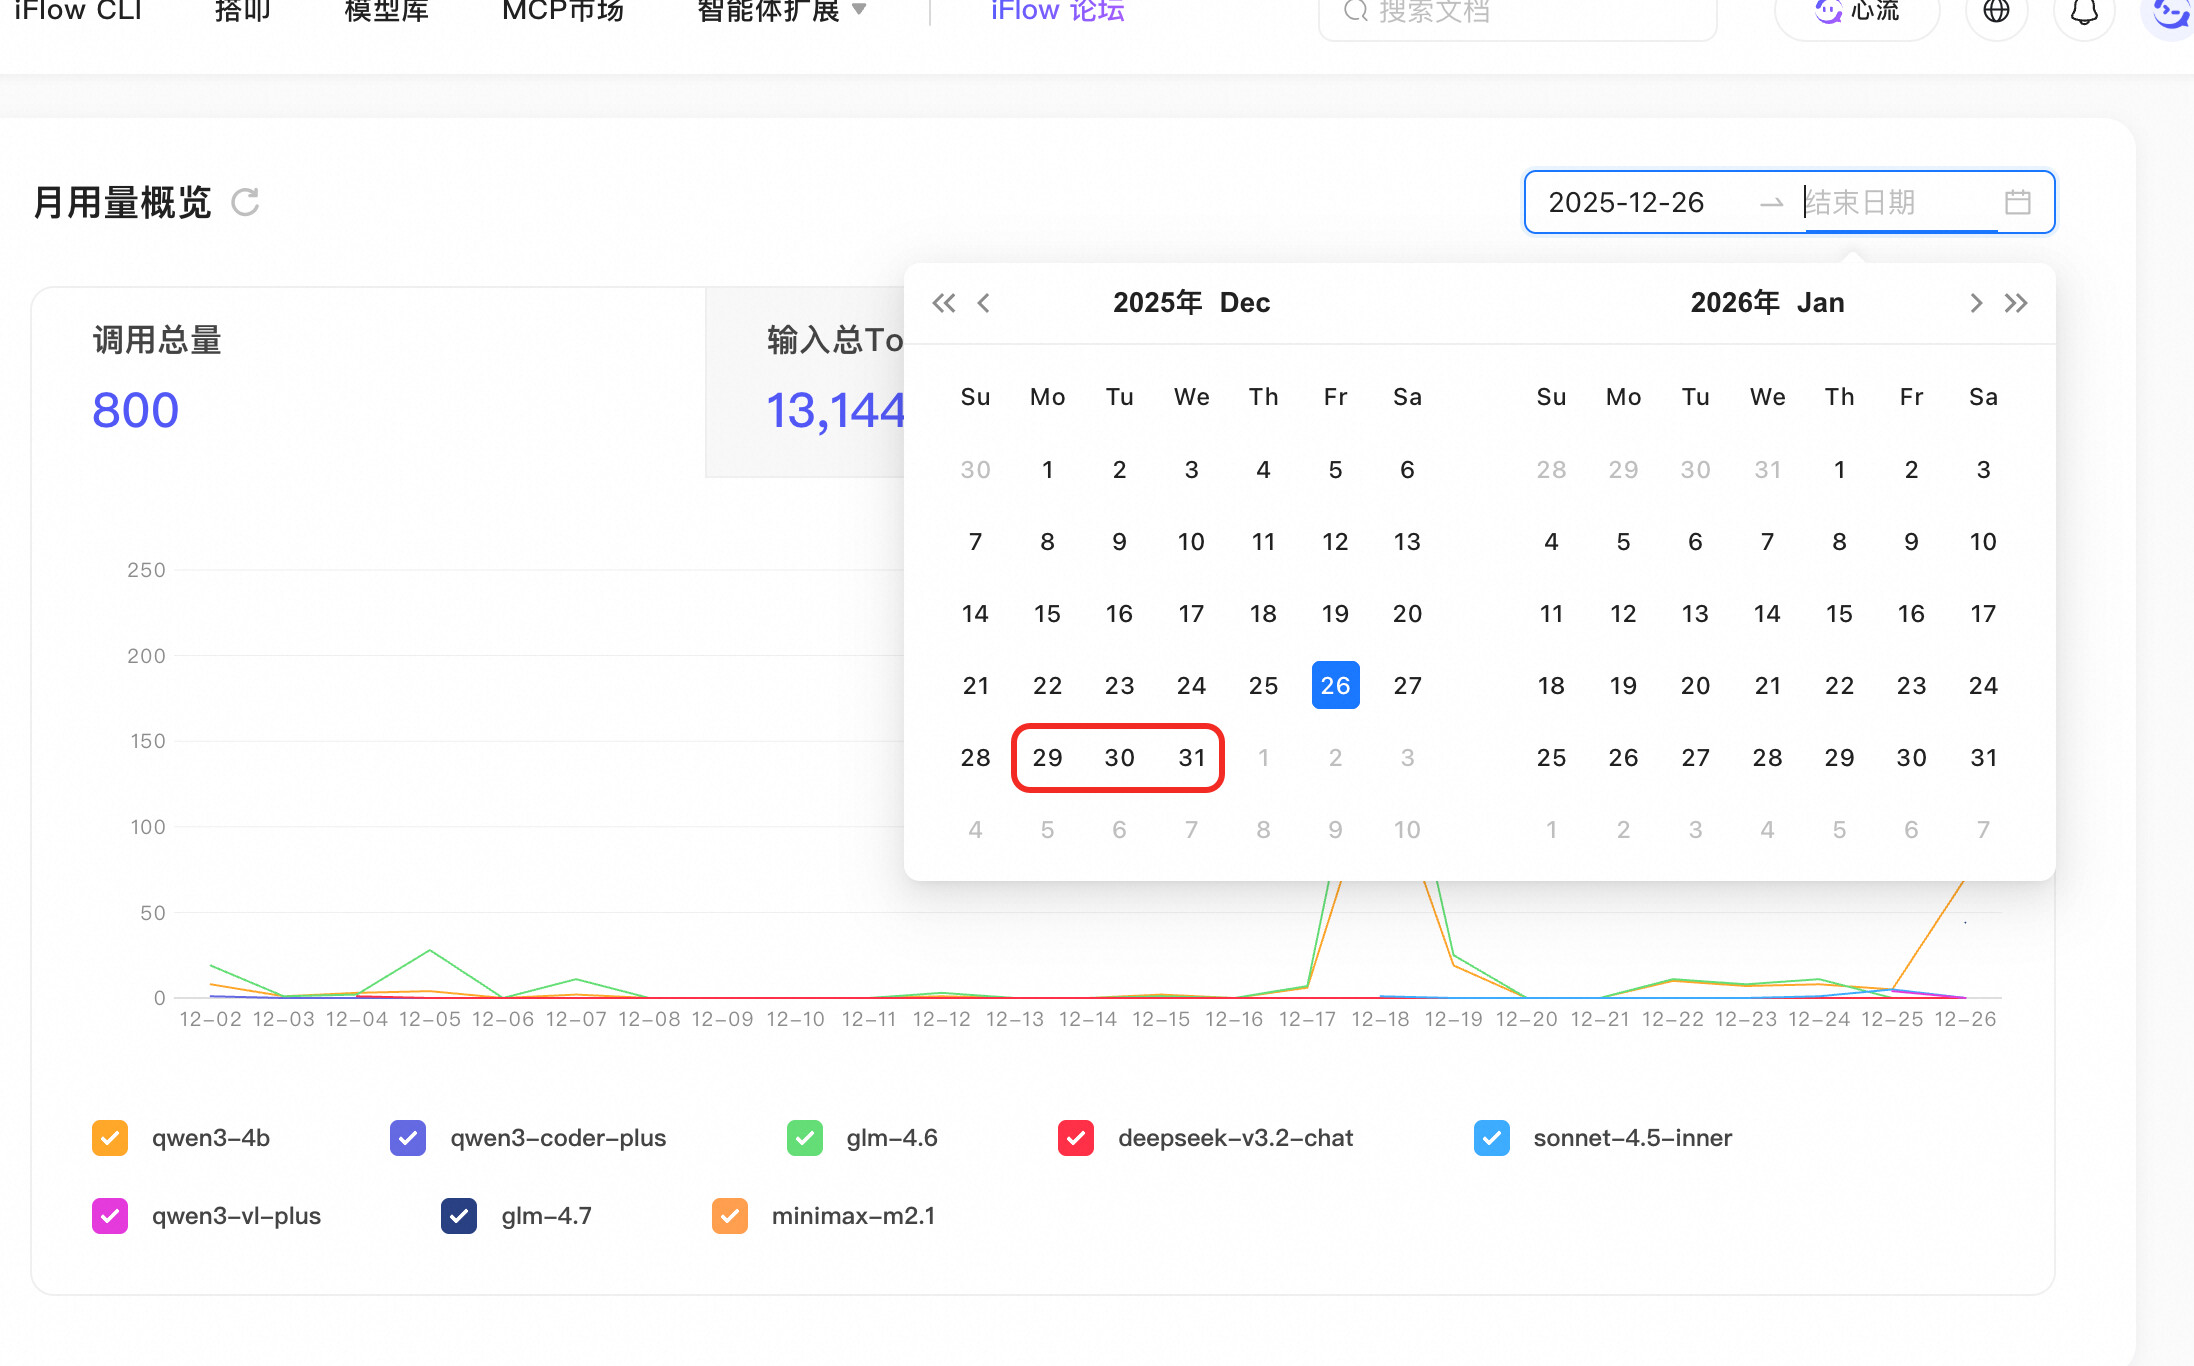Advance to next month with right arrow

pyautogui.click(x=1975, y=303)
